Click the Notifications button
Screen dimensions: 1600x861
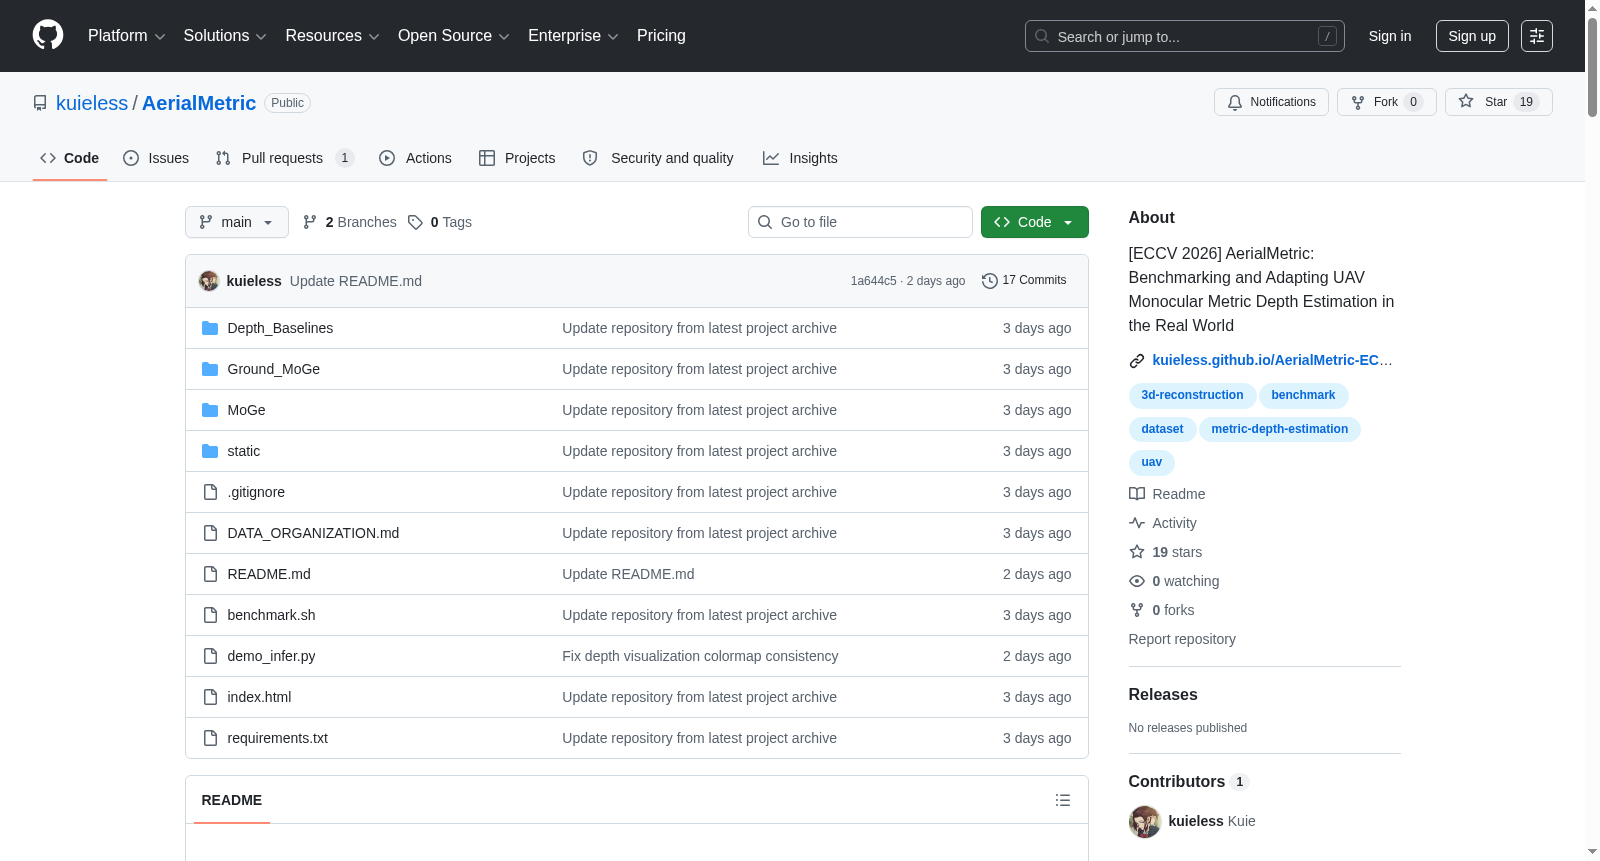coord(1271,102)
